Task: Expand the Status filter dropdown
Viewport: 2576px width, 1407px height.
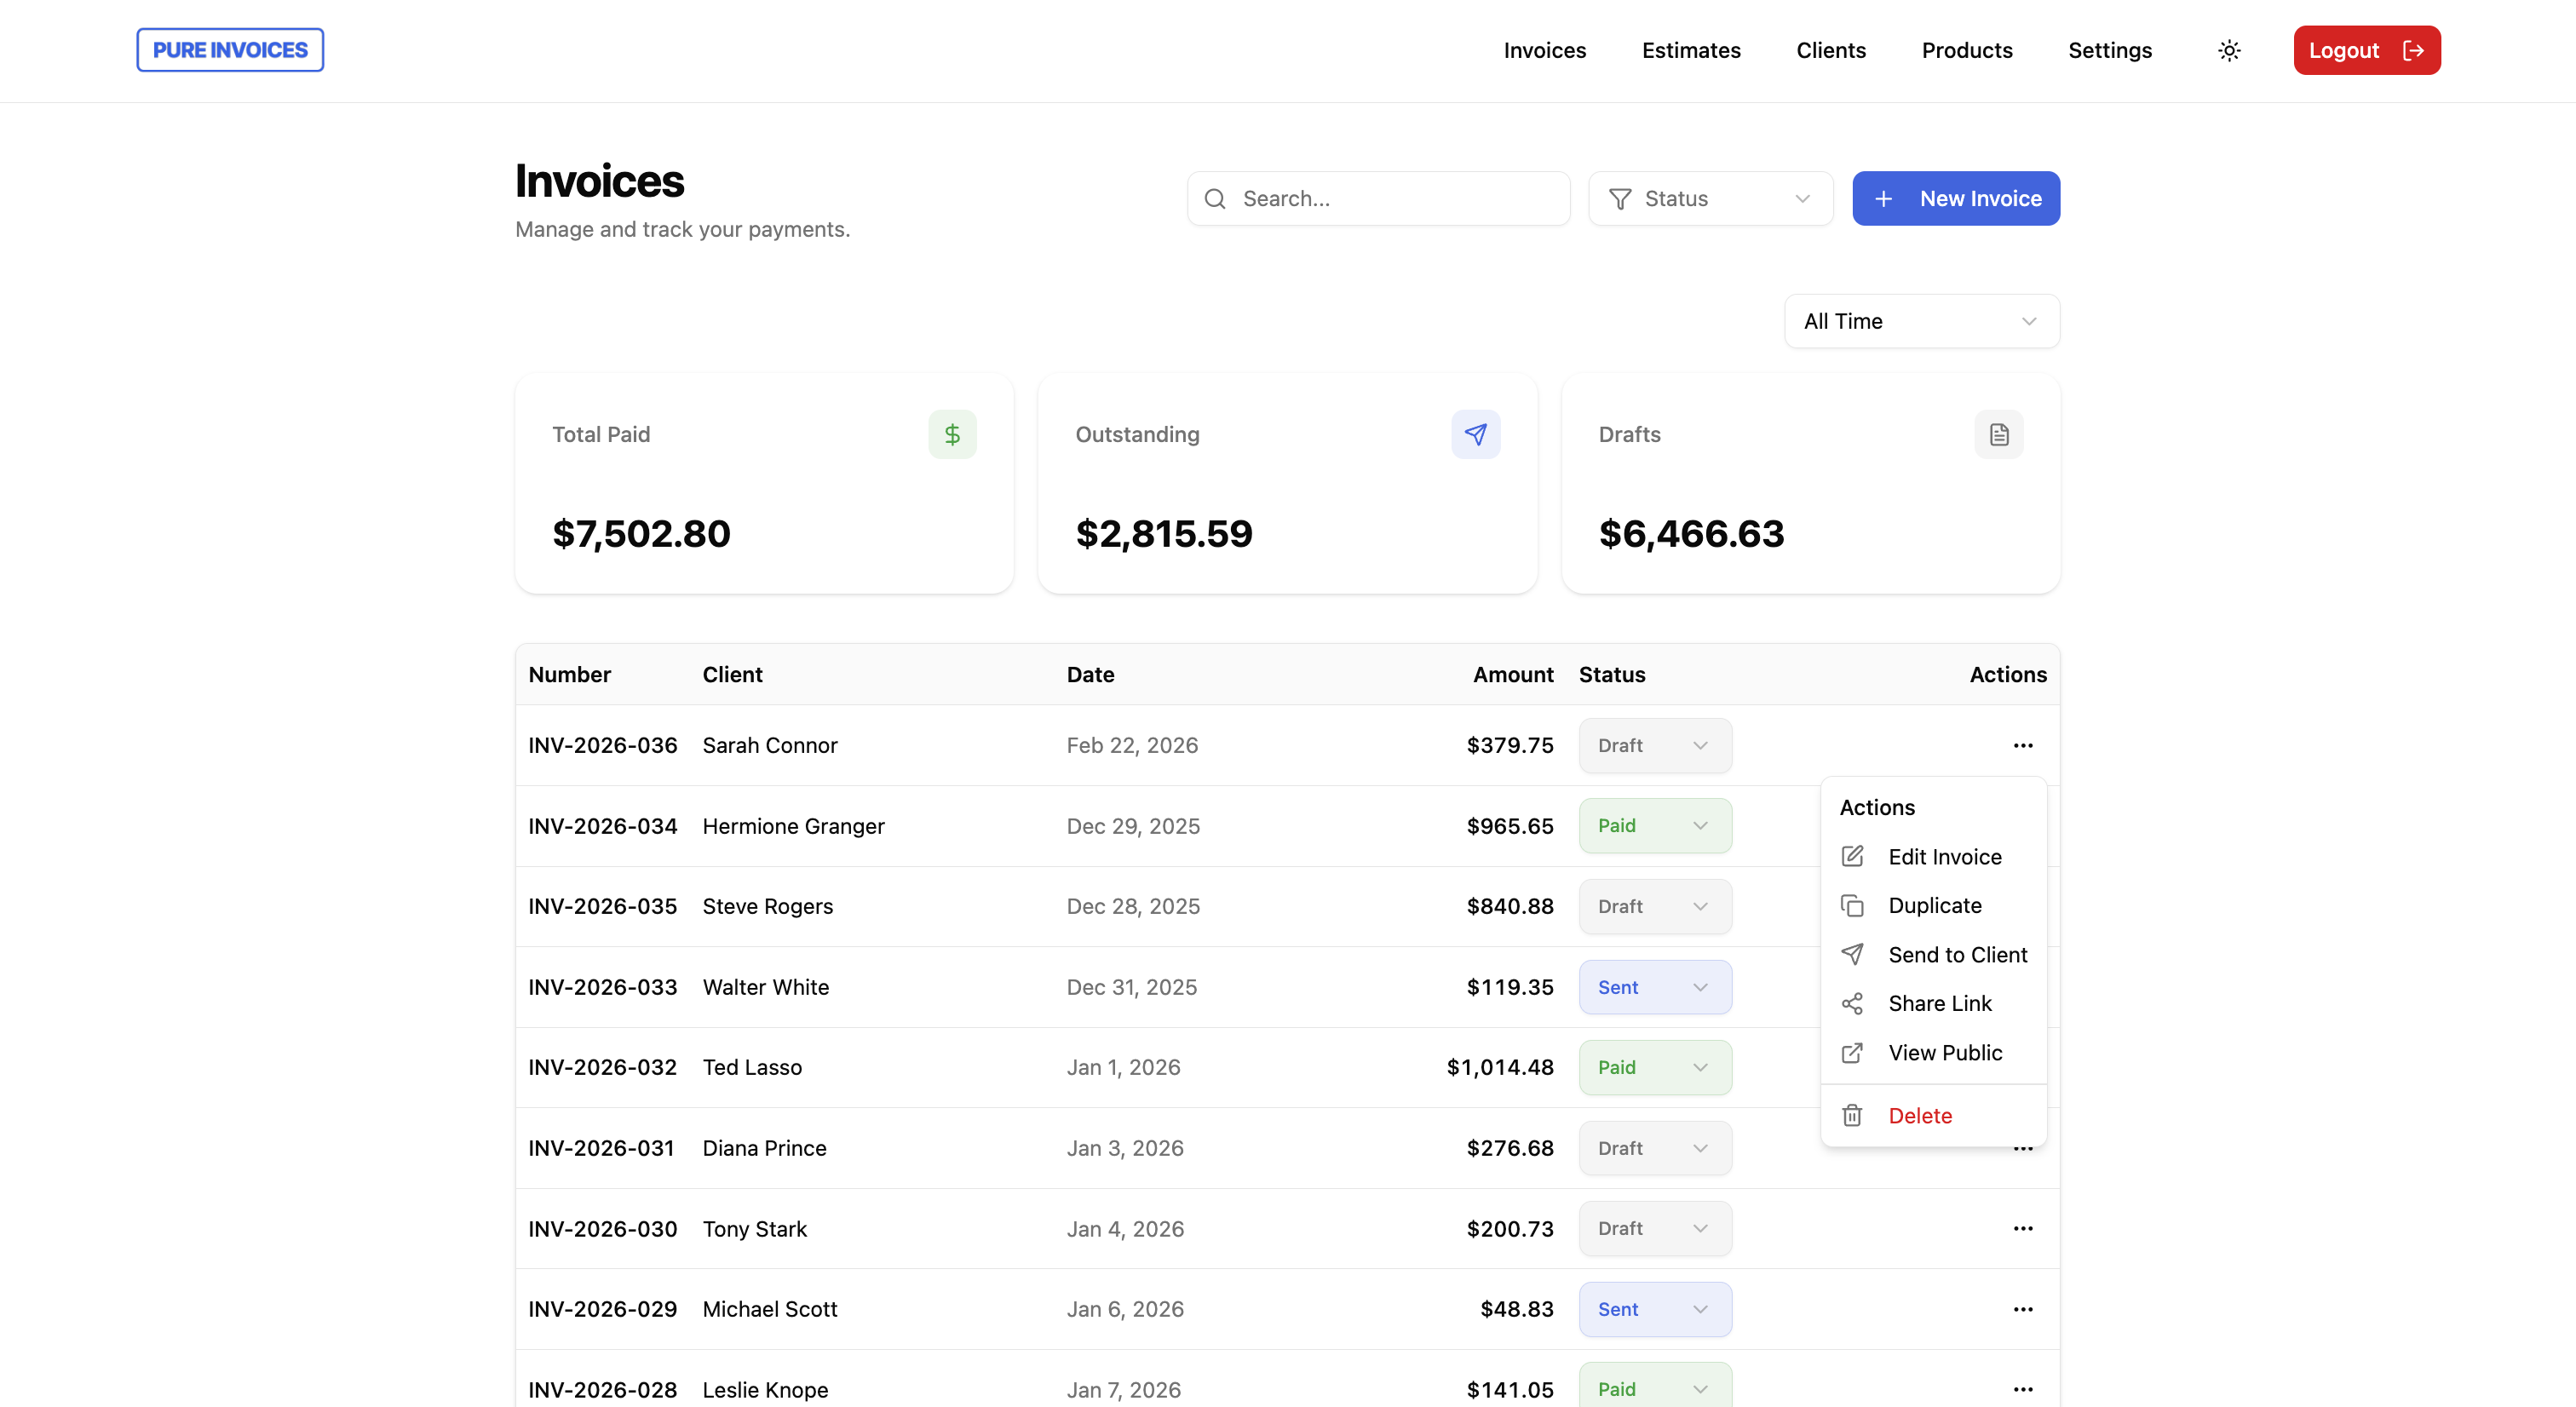Action: [1710, 198]
